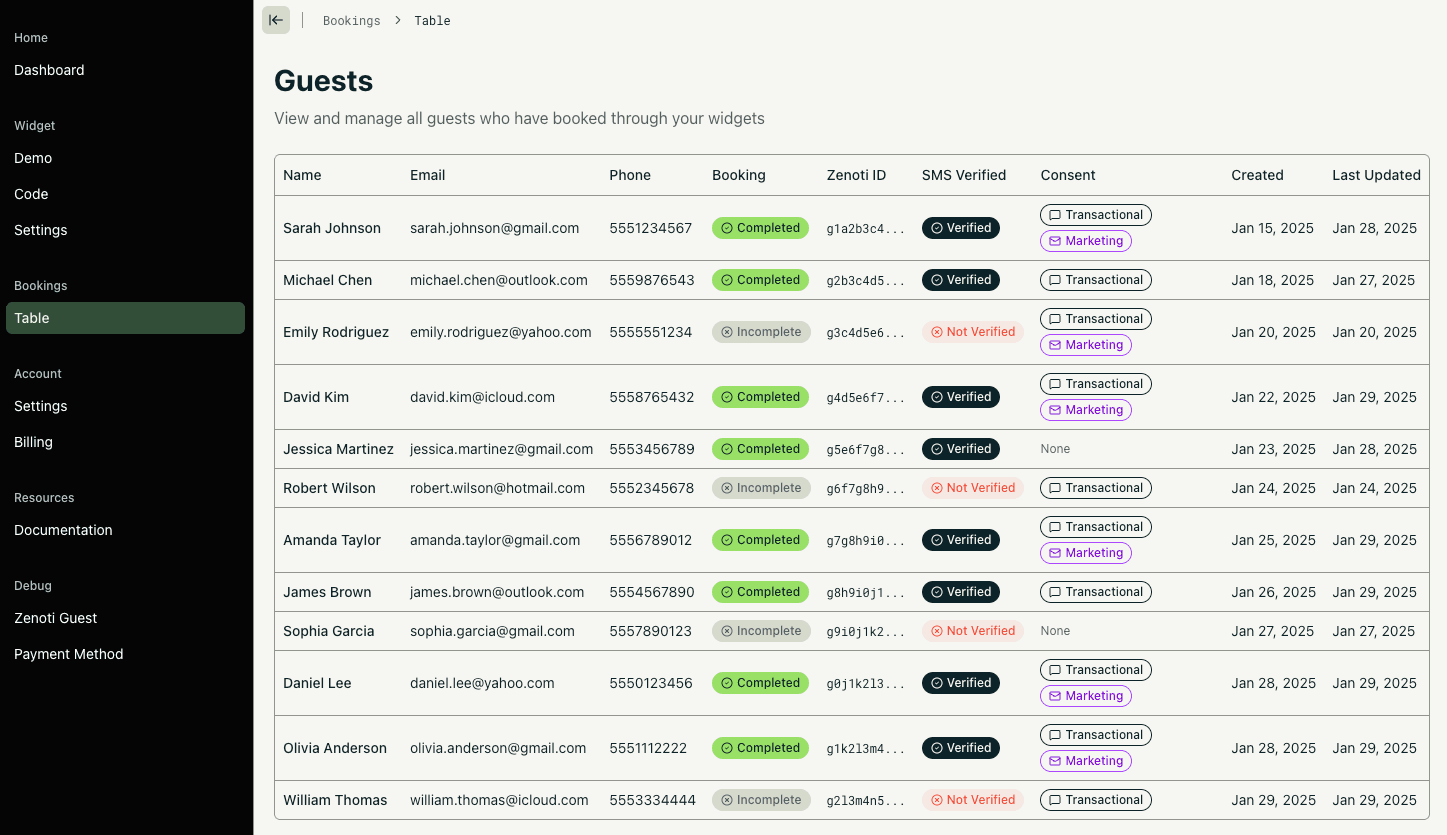Screen dimensions: 1447x835
Task: Collapse the sidebar with the toggle icon
Action: [x=276, y=20]
